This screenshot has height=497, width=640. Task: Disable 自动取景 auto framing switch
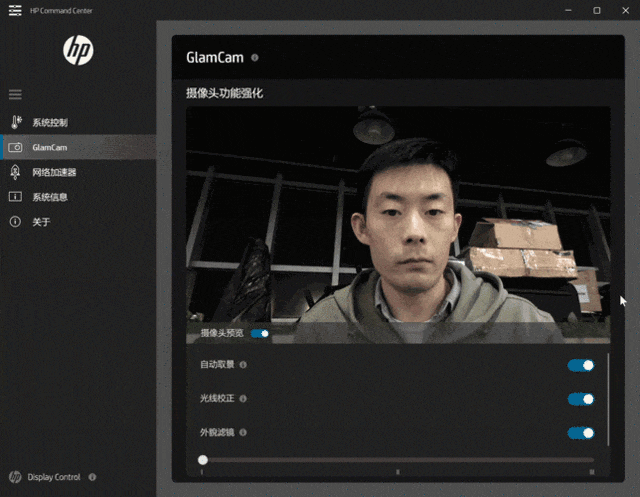581,365
